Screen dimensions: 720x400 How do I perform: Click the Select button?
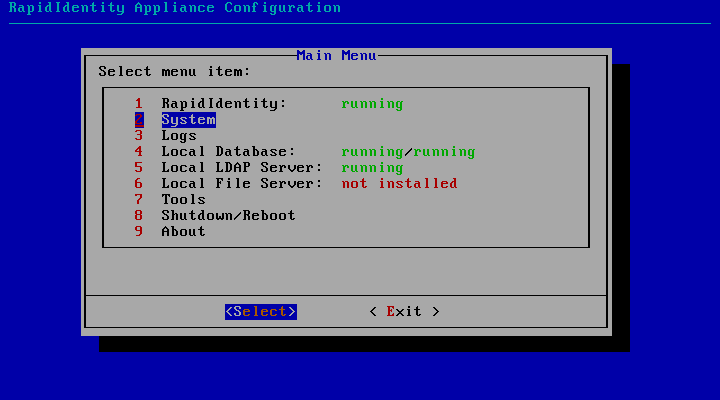(261, 311)
